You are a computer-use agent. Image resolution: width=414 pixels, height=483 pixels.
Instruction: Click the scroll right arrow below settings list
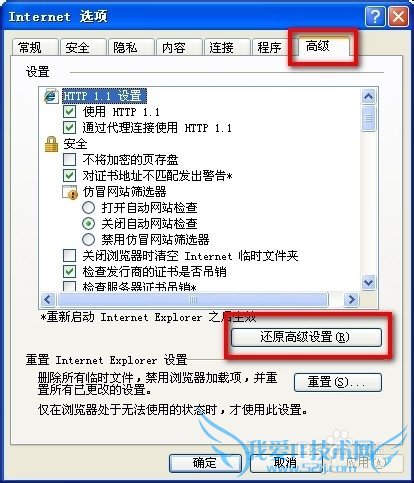(x=351, y=299)
